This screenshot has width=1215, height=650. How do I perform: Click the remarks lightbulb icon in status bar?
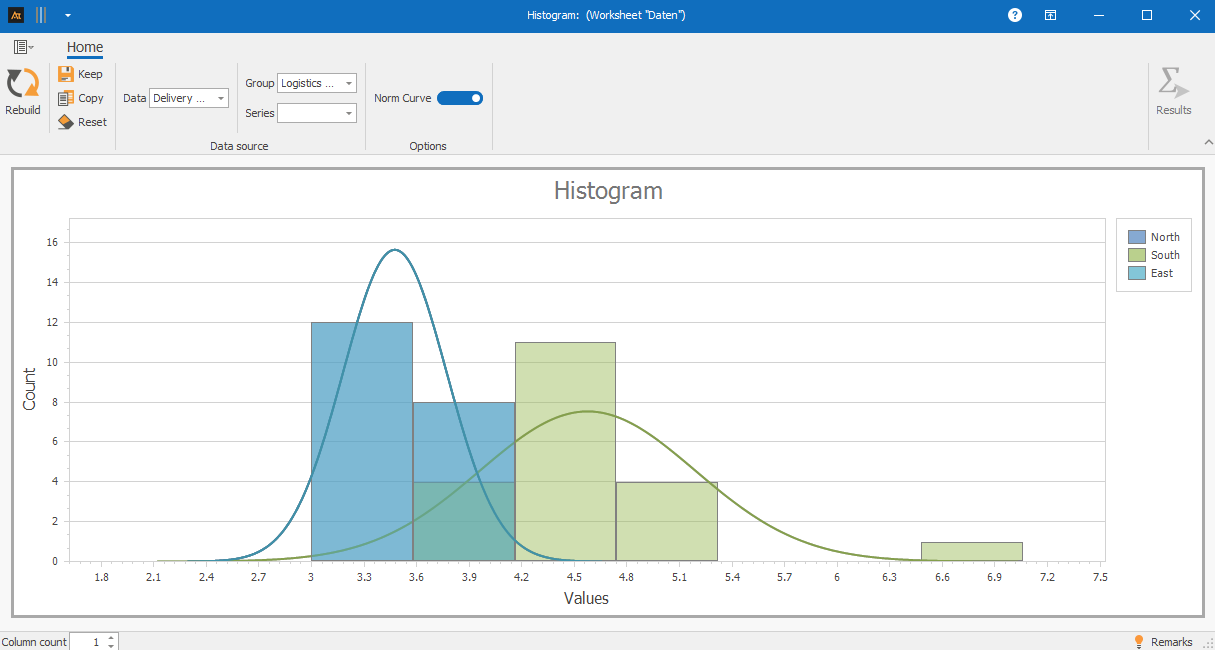coord(1138,641)
